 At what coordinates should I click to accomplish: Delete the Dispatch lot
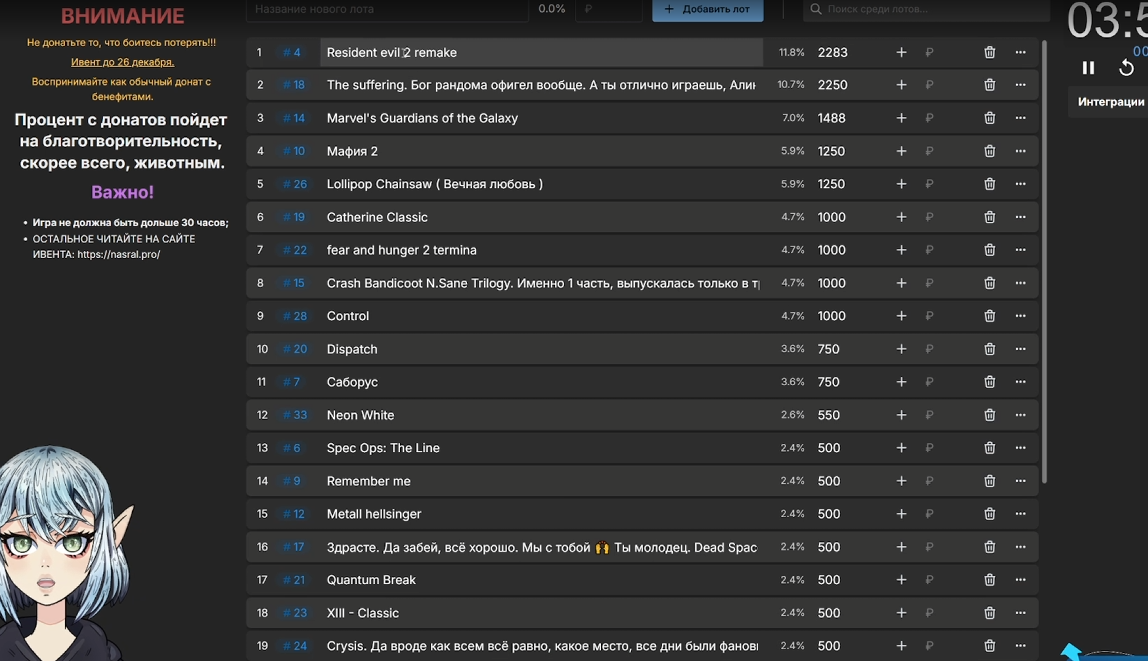989,349
